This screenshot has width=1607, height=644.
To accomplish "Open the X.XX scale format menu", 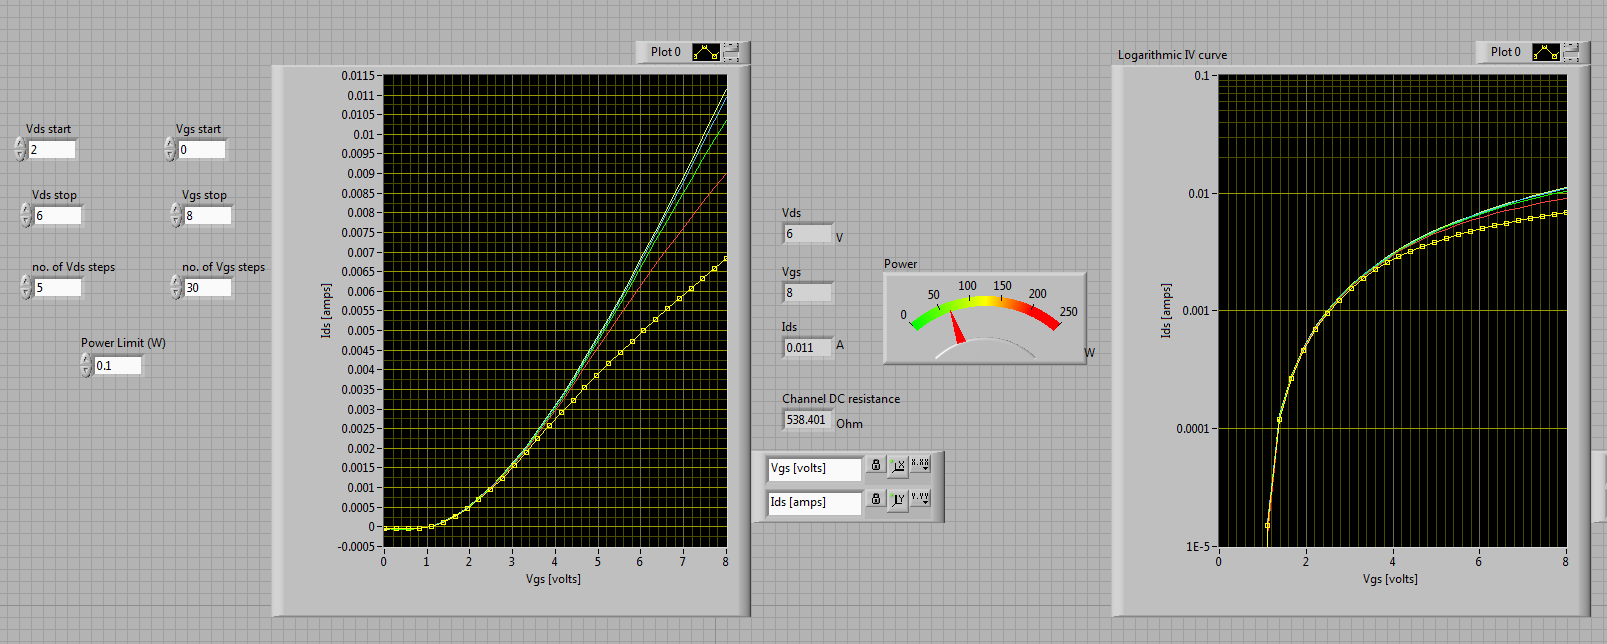I will (920, 465).
